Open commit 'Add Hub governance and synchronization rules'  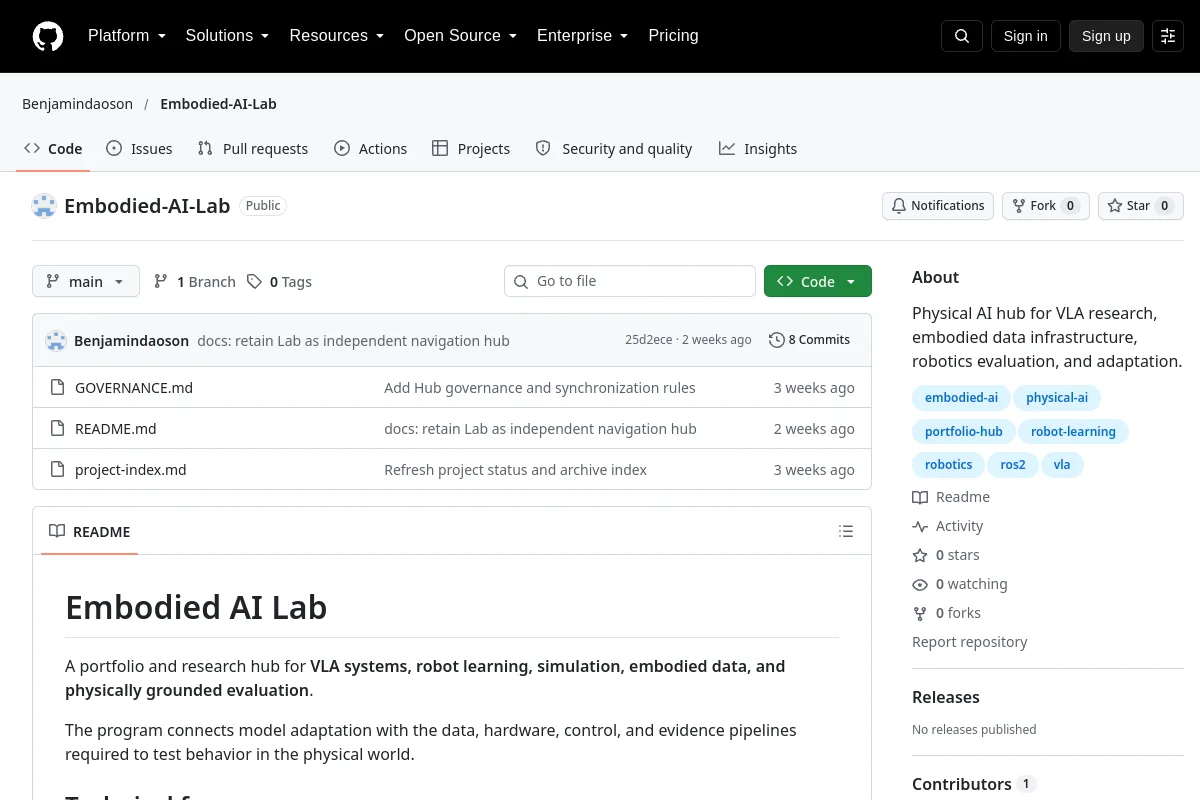(x=540, y=388)
